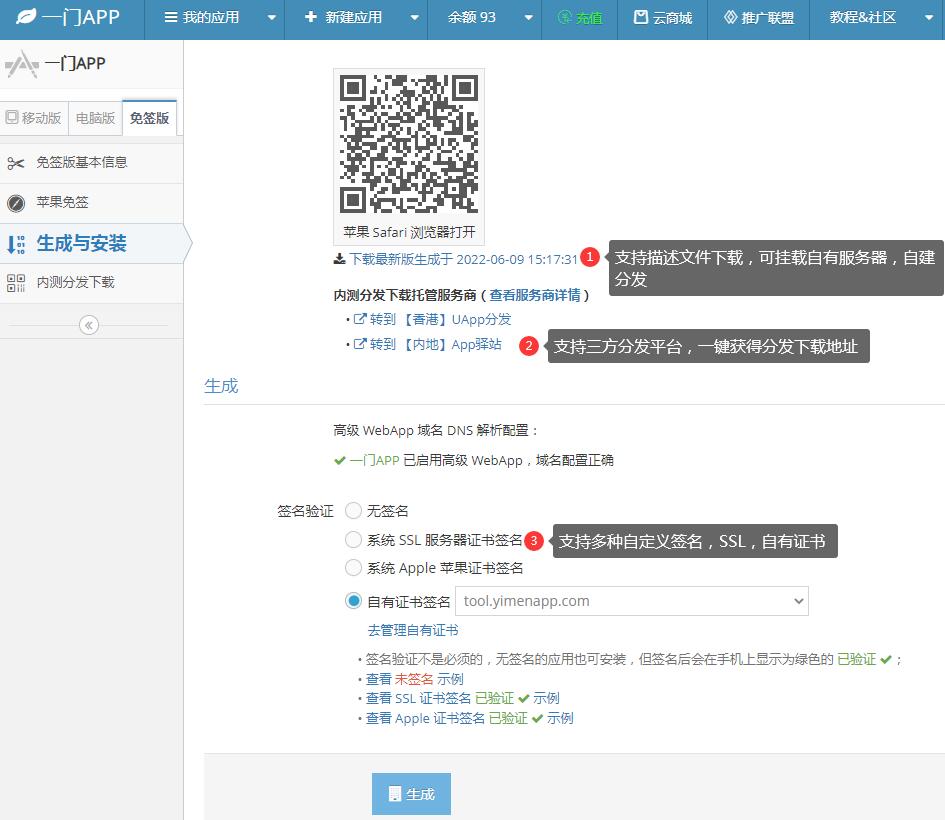Viewport: 945px width, 820px height.
Task: Open 查看 SSL 证书签名已验证示例 link
Action: (x=463, y=698)
